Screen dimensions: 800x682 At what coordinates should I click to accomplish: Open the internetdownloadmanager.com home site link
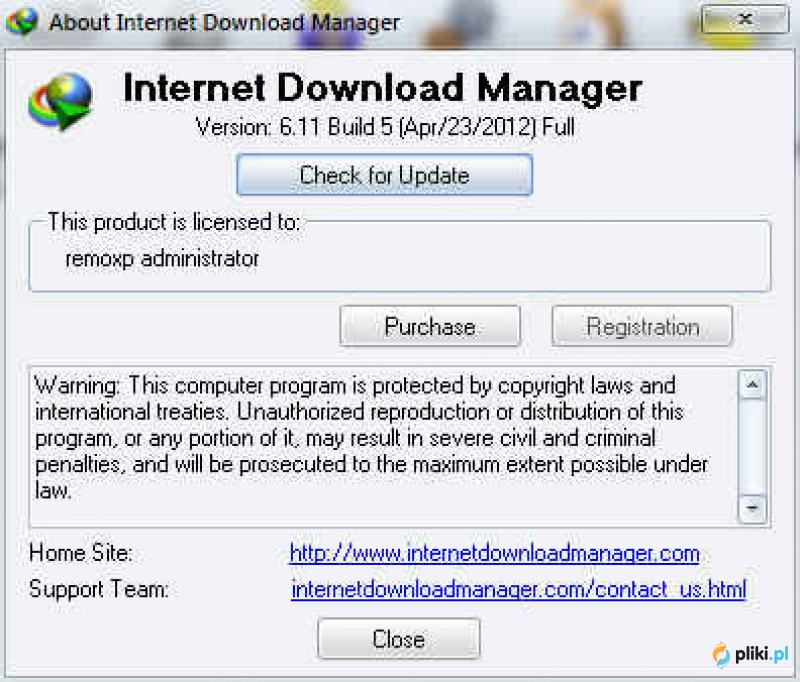coord(494,553)
